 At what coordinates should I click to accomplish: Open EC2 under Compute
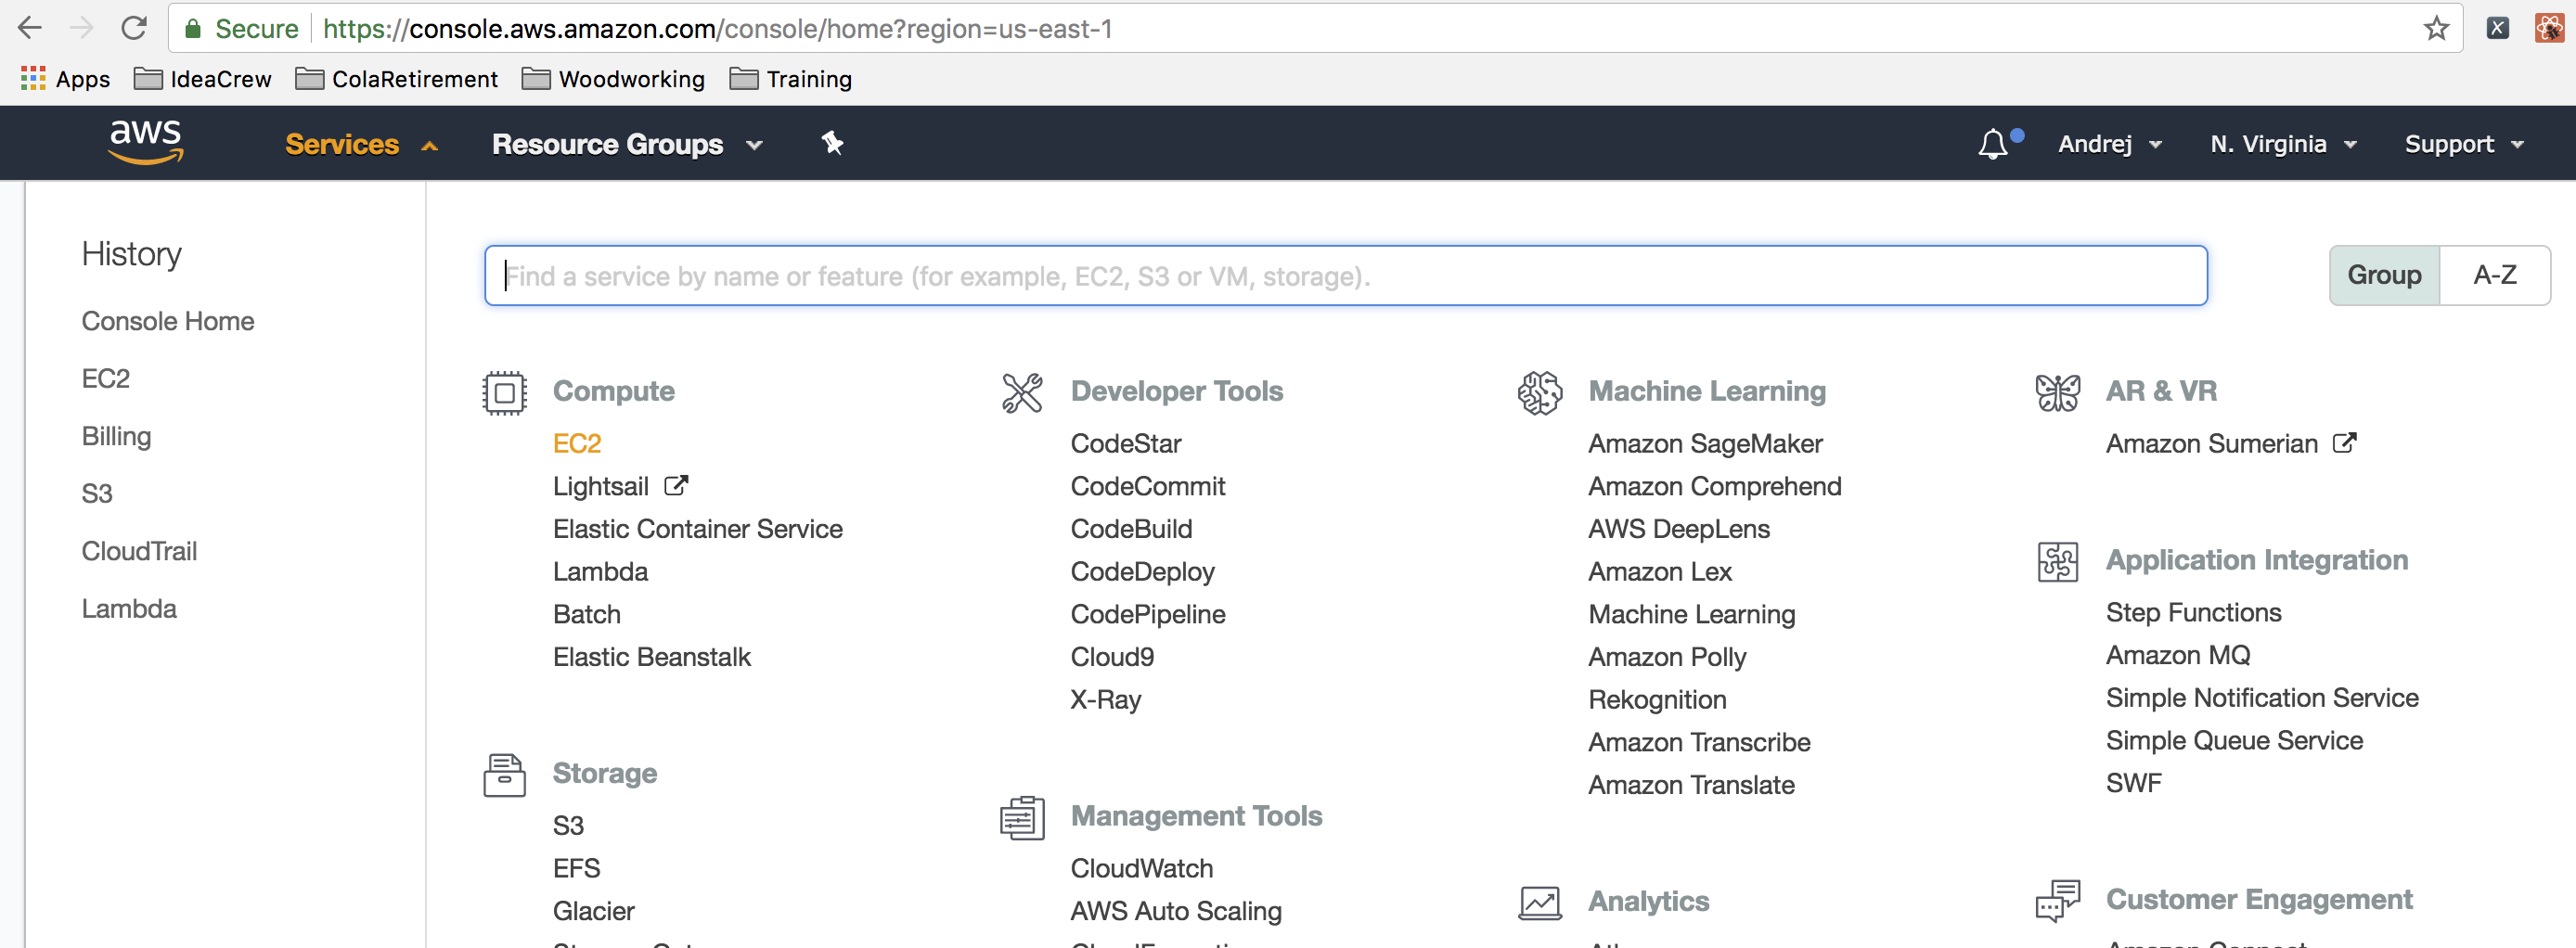click(x=577, y=443)
